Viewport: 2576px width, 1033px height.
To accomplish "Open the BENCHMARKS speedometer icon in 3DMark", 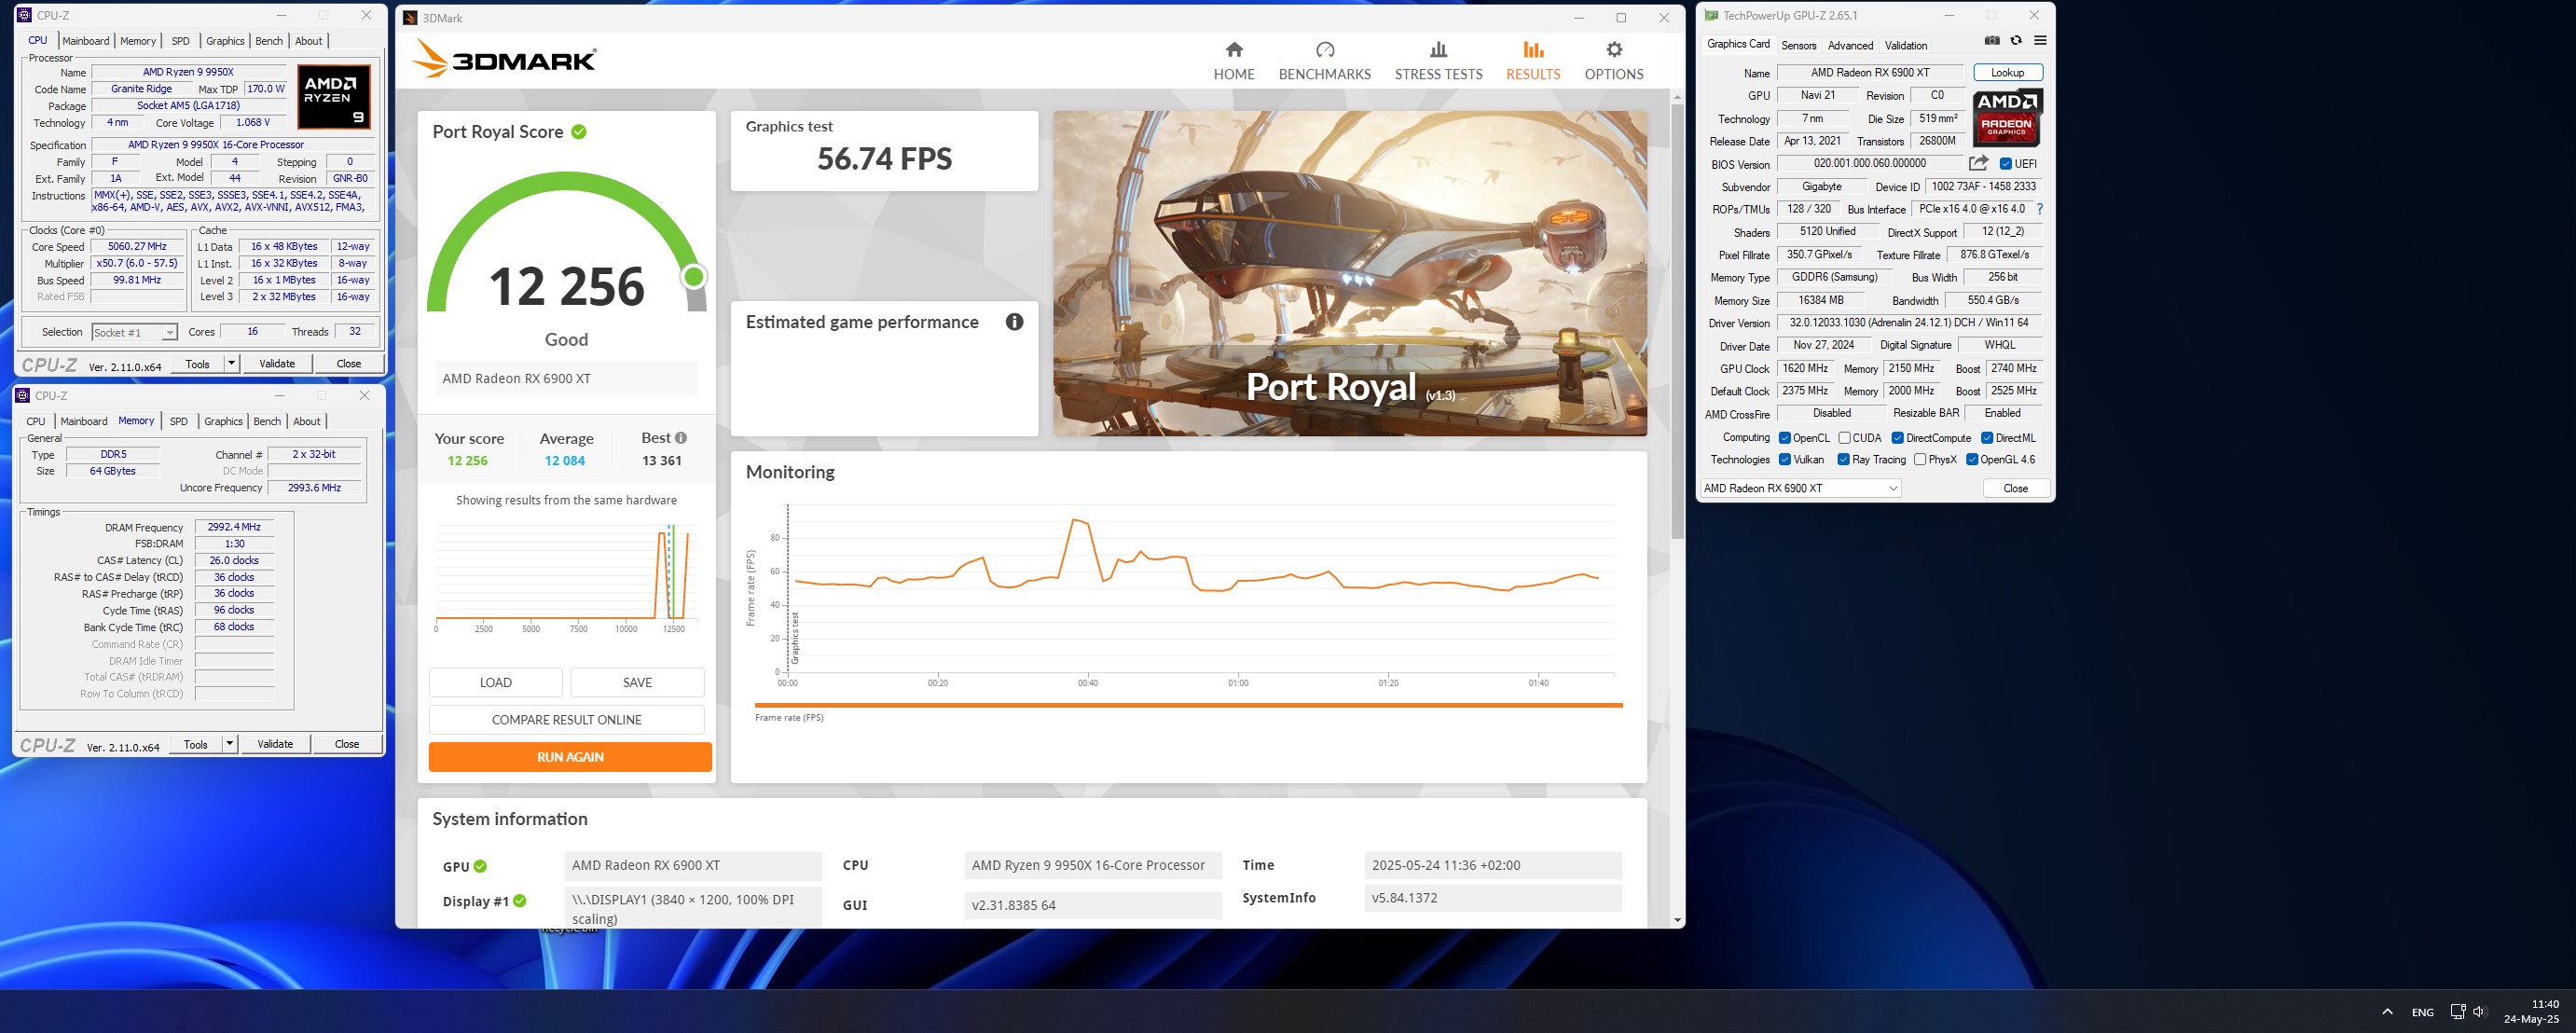I will pyautogui.click(x=1325, y=50).
